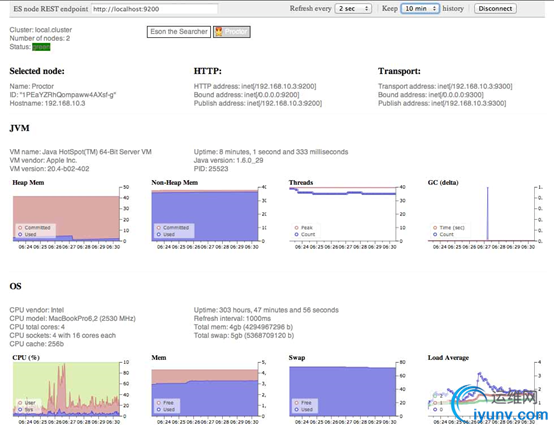Screen dimensions: 554x431
Task: Click the Count legend marker in GC chart
Action: tap(435, 235)
